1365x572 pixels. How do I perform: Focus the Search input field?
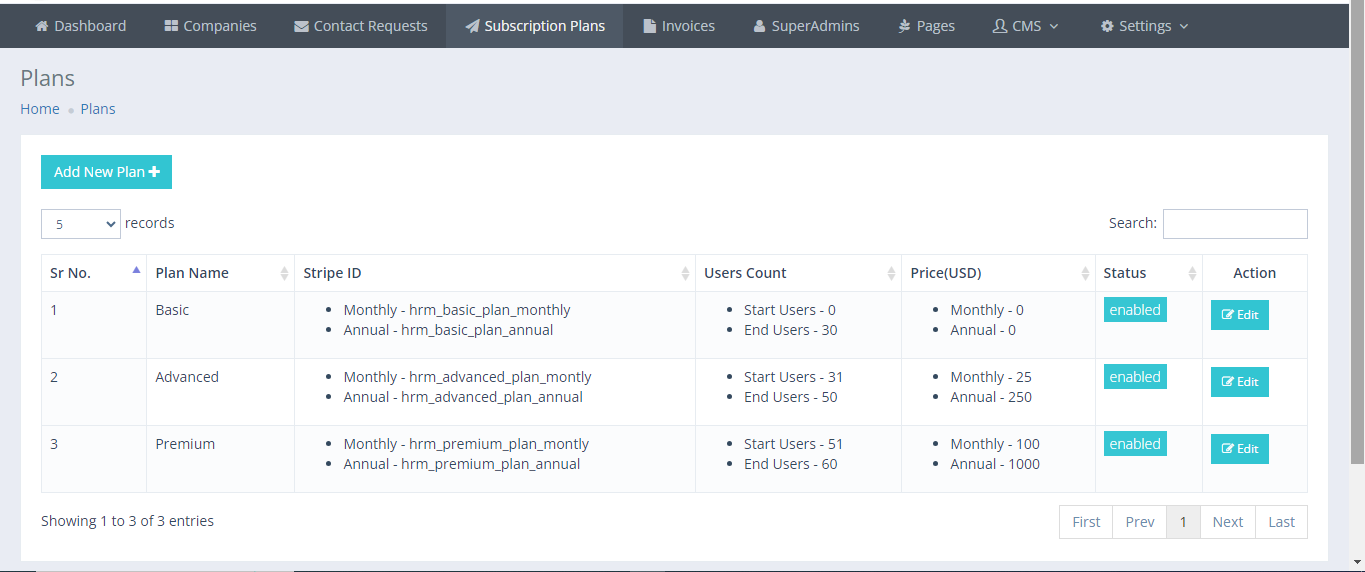tap(1234, 224)
